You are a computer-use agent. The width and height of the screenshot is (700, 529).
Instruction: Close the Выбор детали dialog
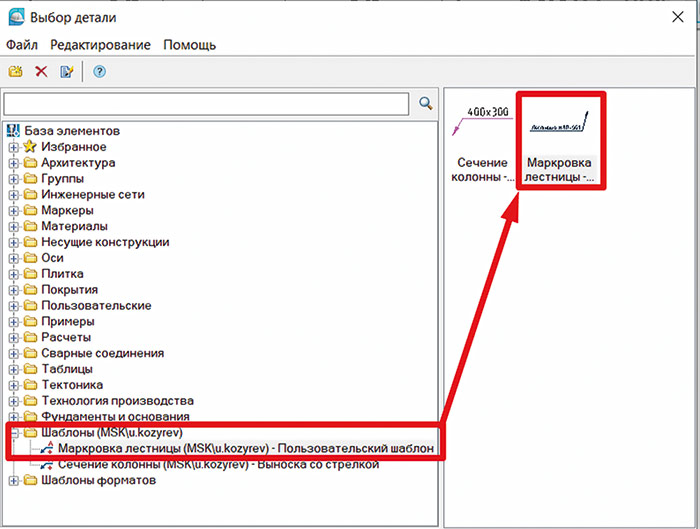tap(678, 17)
